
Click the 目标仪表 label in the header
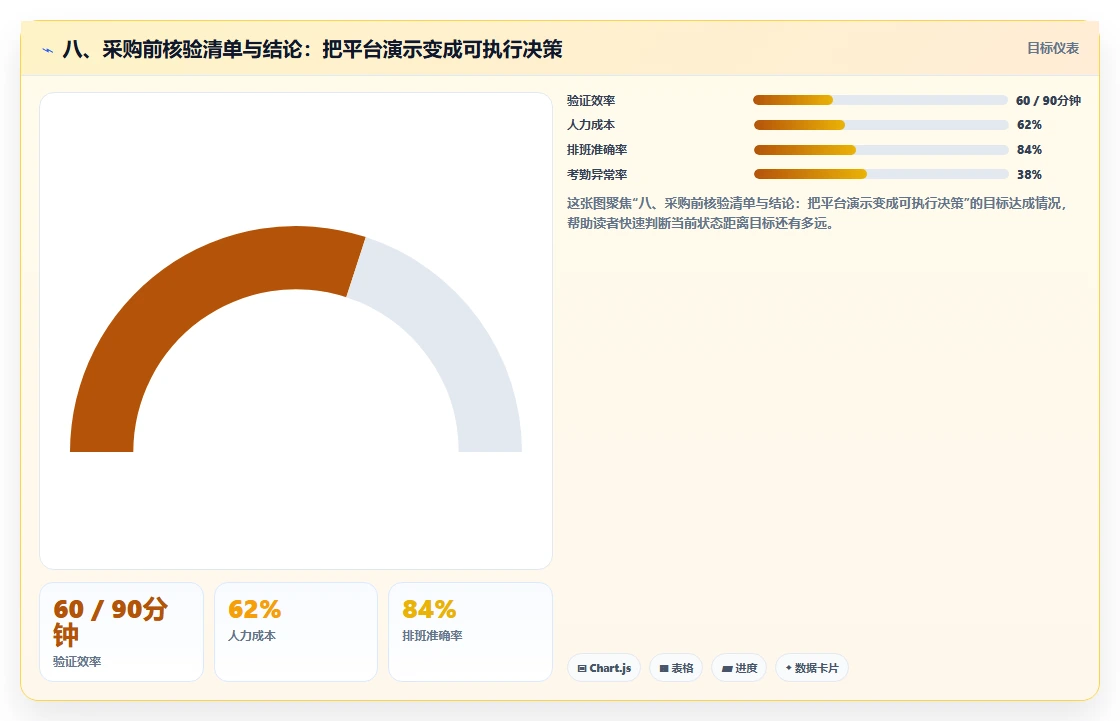[x=1053, y=48]
